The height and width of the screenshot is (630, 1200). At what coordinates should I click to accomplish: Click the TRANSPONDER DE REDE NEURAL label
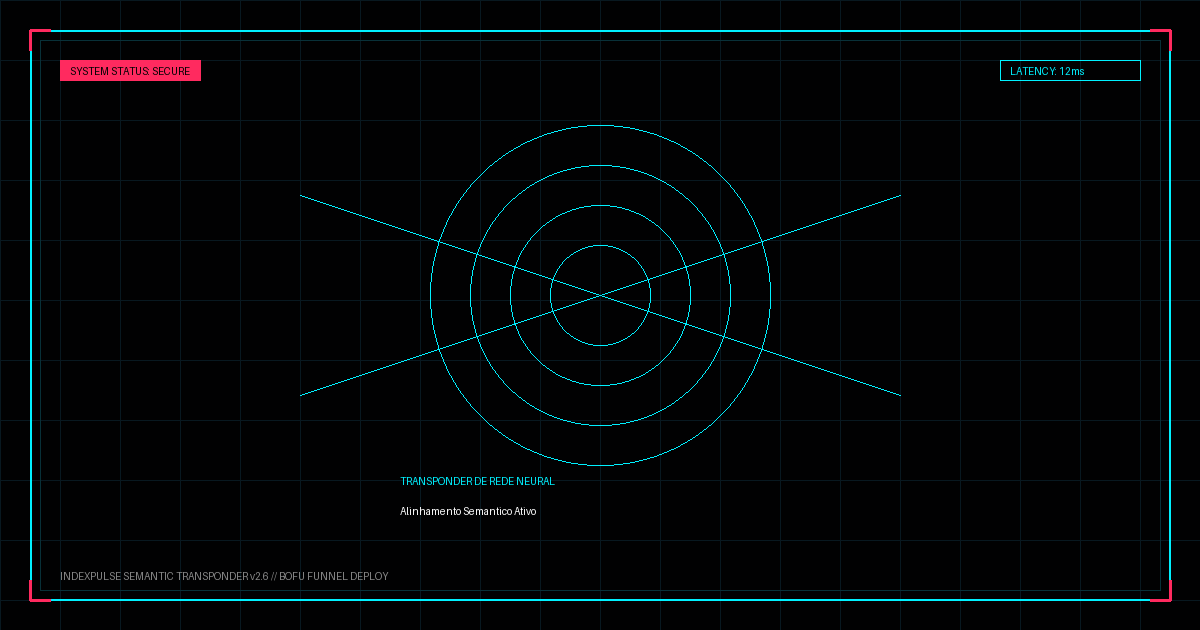pos(477,481)
